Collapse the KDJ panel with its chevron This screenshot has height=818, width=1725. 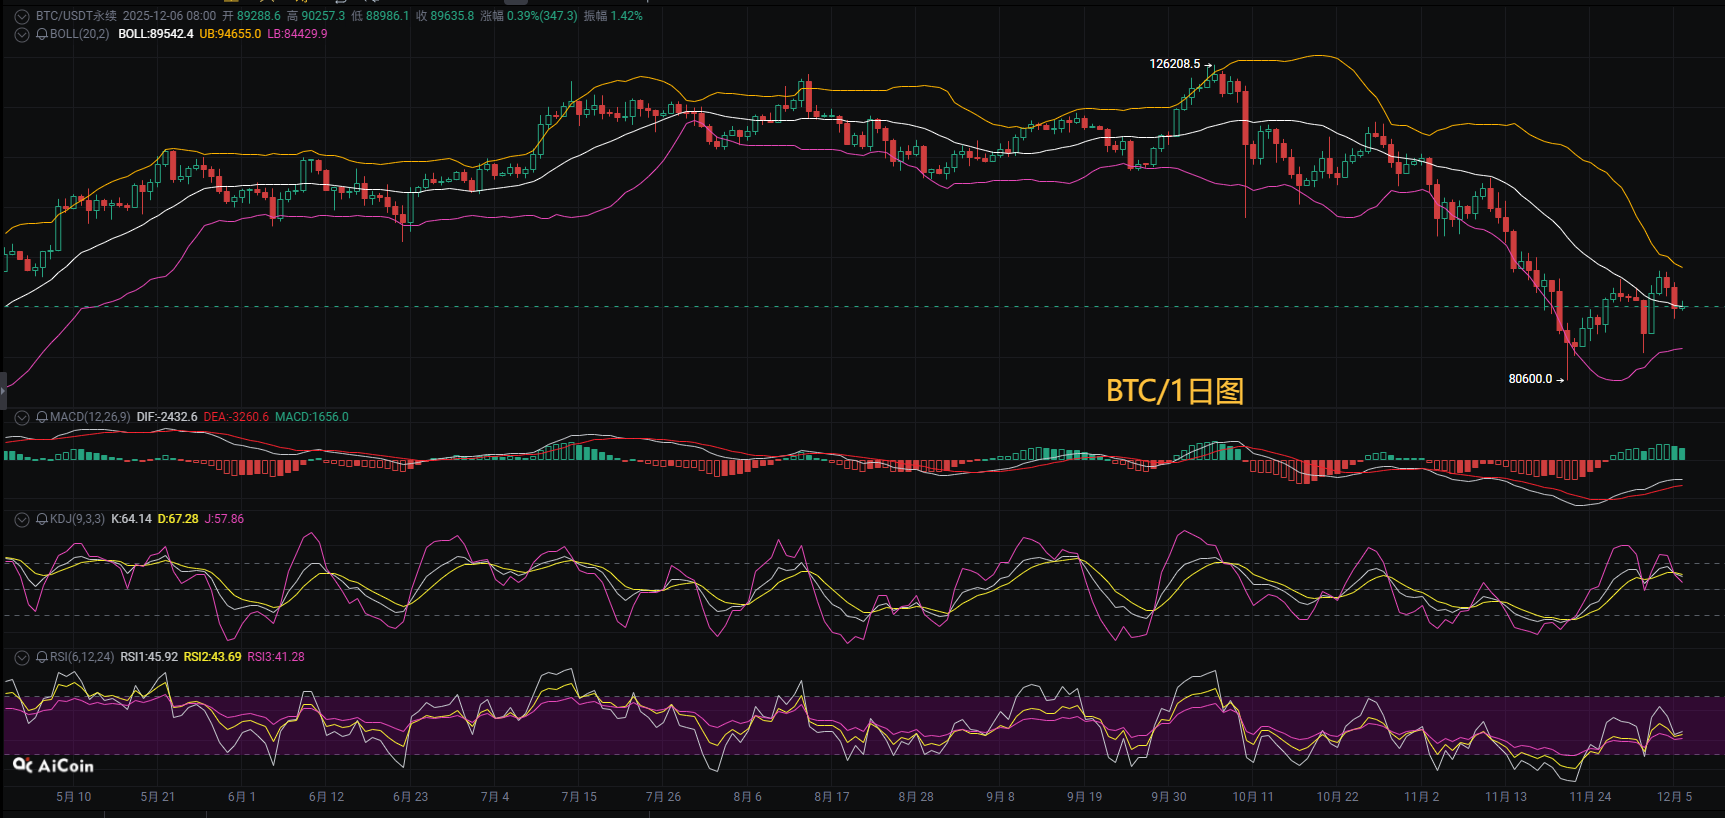click(21, 519)
